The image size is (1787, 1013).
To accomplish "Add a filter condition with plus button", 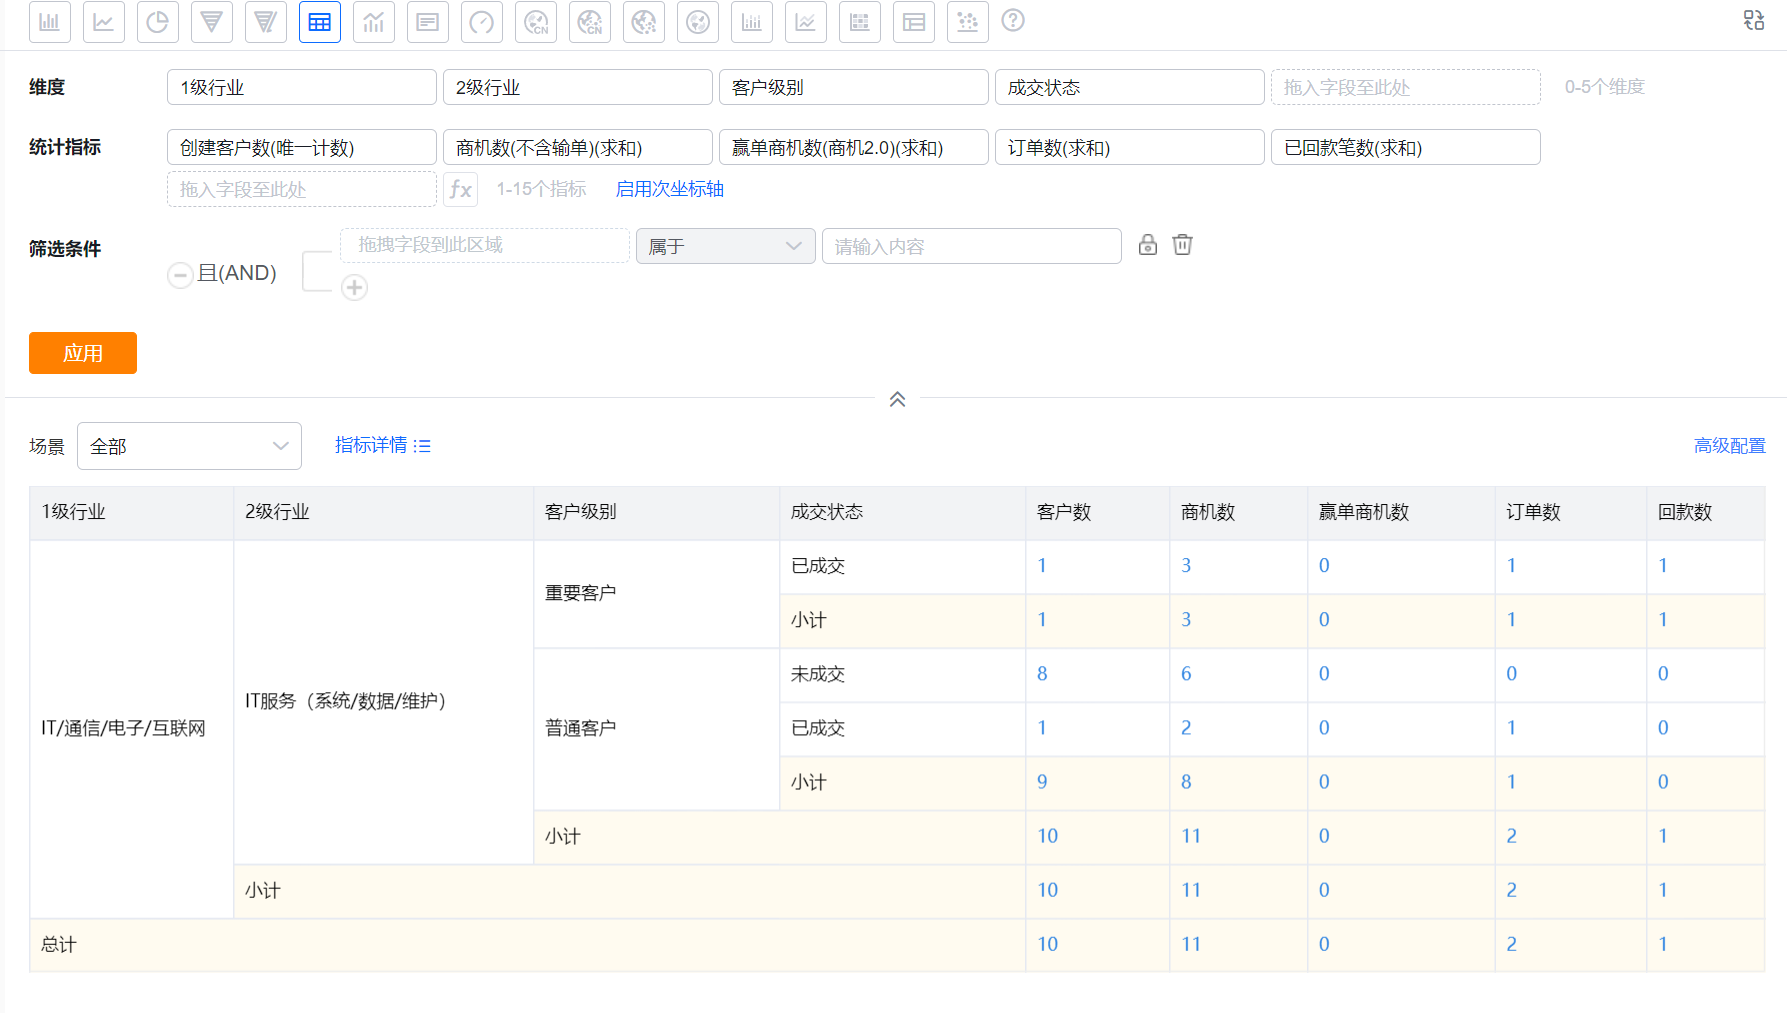I will point(355,287).
